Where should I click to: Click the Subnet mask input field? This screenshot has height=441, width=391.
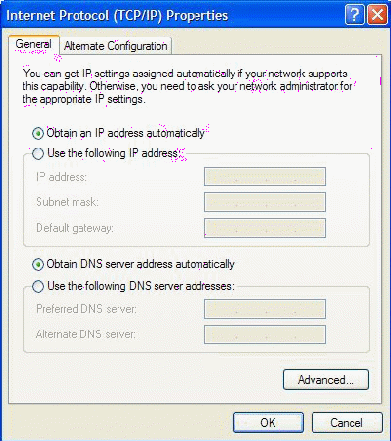(x=265, y=202)
